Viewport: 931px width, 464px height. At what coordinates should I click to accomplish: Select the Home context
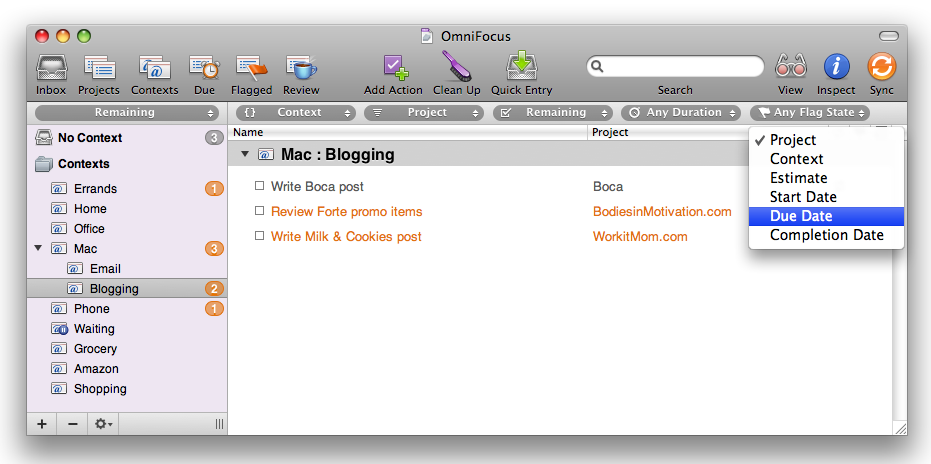click(x=127, y=209)
